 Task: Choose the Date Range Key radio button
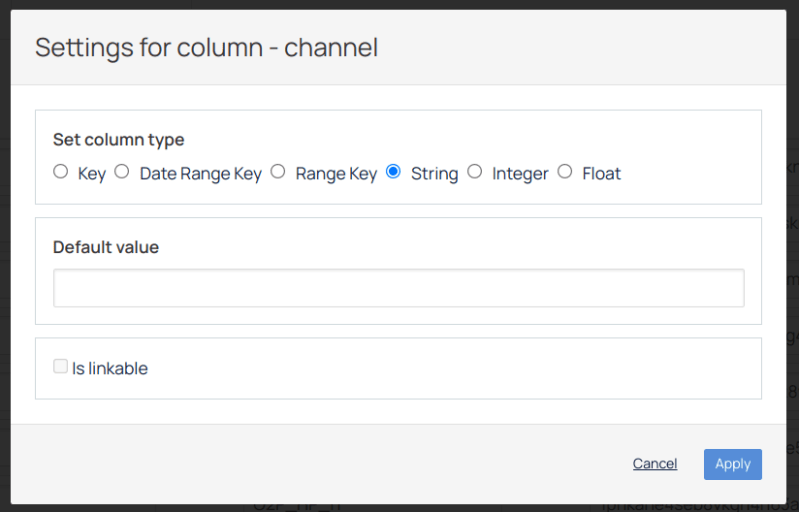pyautogui.click(x=122, y=172)
